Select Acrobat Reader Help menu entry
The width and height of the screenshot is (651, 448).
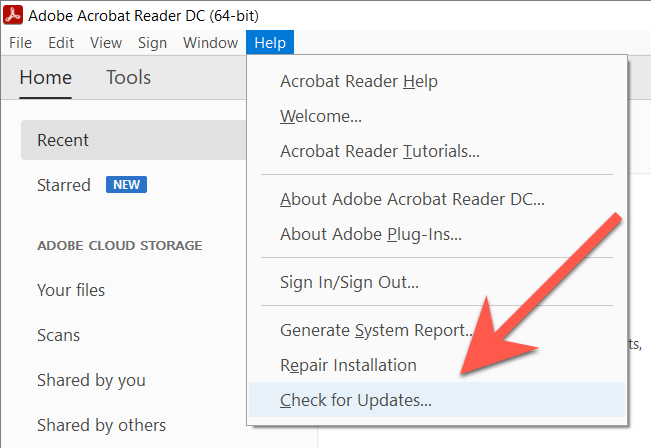[x=437, y=81]
